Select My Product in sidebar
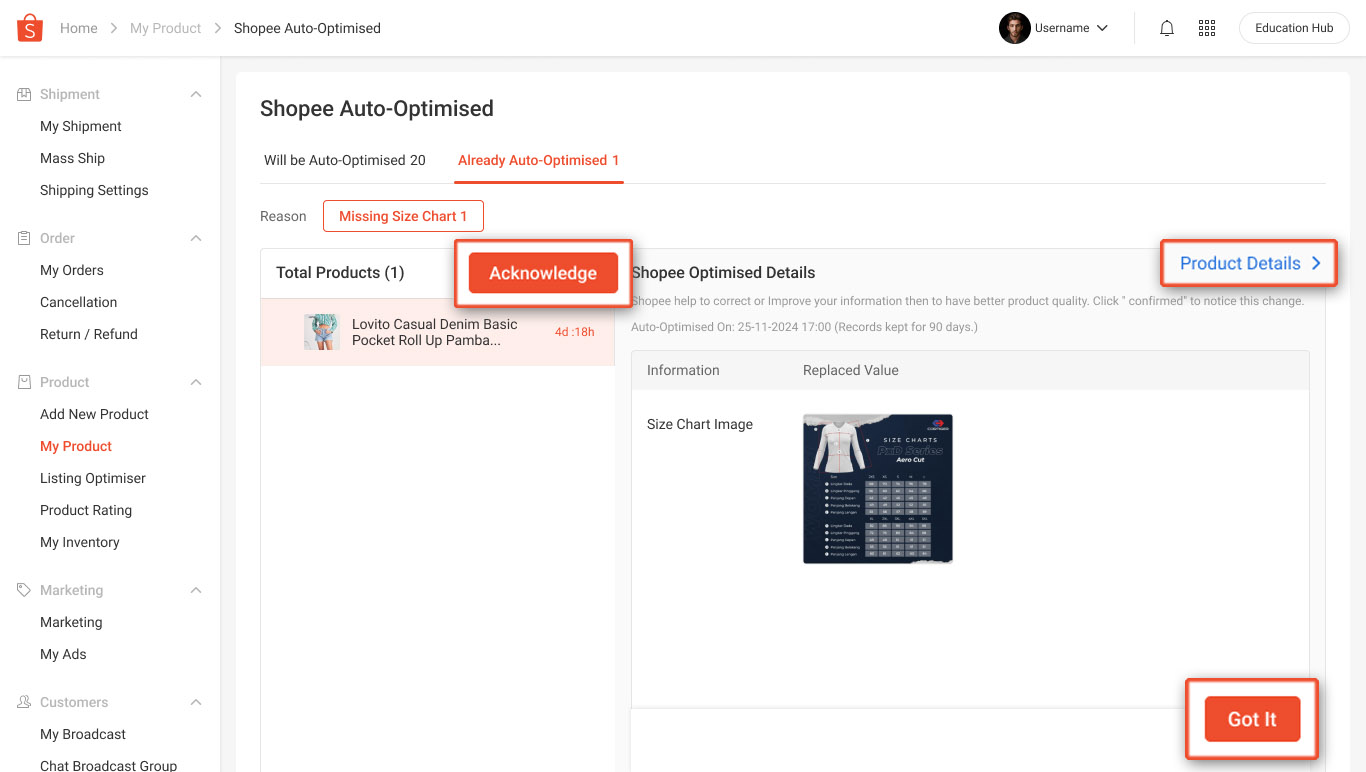 pos(76,446)
